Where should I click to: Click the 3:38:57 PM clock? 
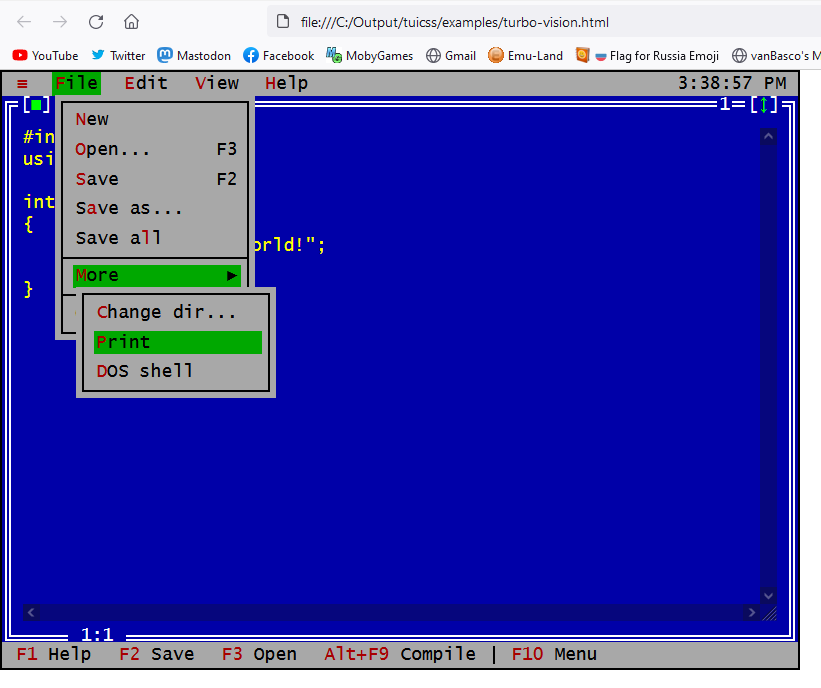tap(732, 83)
